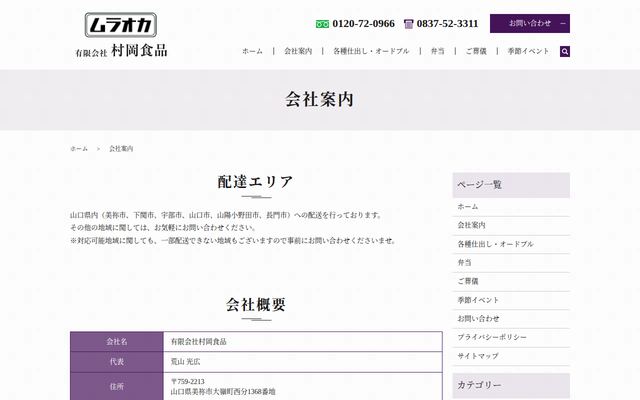The height and width of the screenshot is (400, 640).
Task: Click the 有限会社 村岡食品 company name under logo
Action: 121,51
